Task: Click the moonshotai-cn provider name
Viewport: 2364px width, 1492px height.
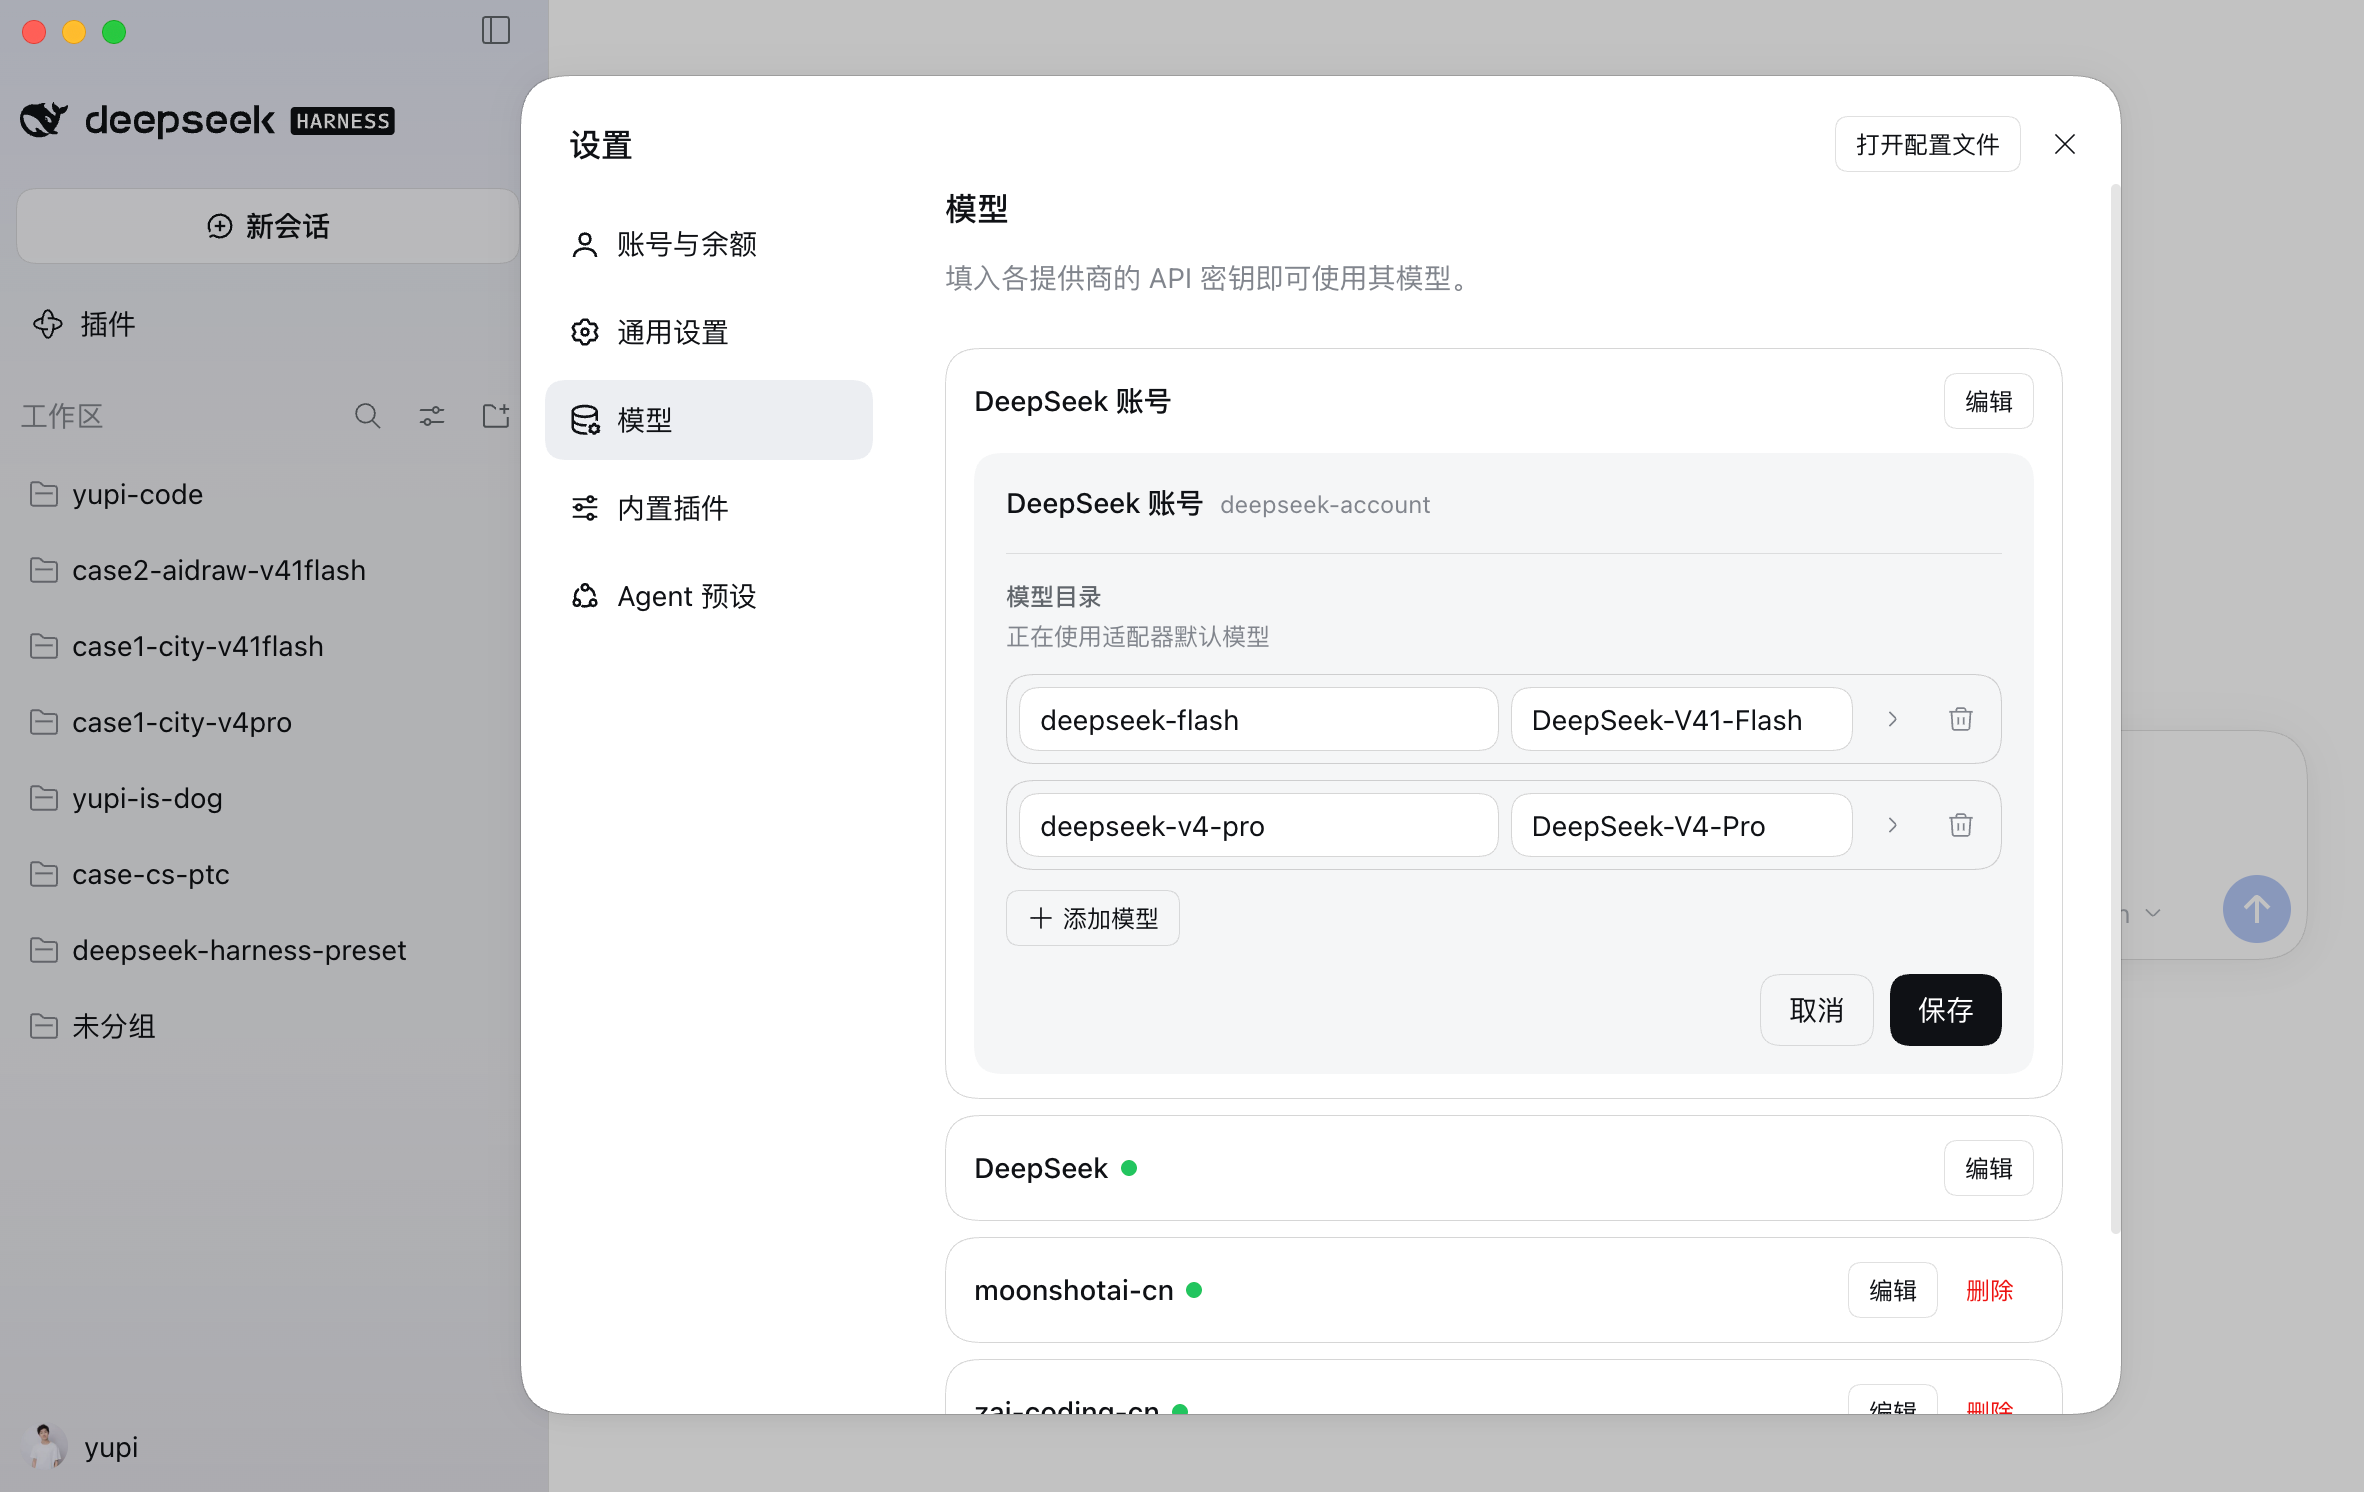Action: pyautogui.click(x=1073, y=1290)
